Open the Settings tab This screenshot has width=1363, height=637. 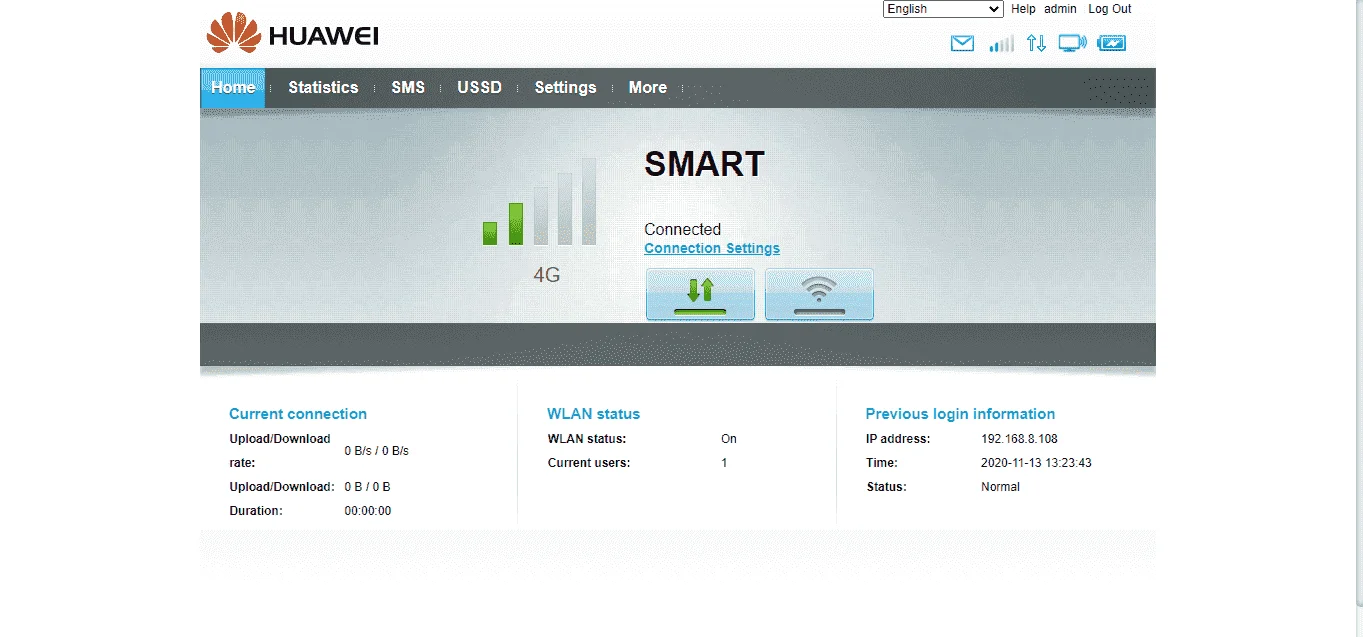(565, 87)
